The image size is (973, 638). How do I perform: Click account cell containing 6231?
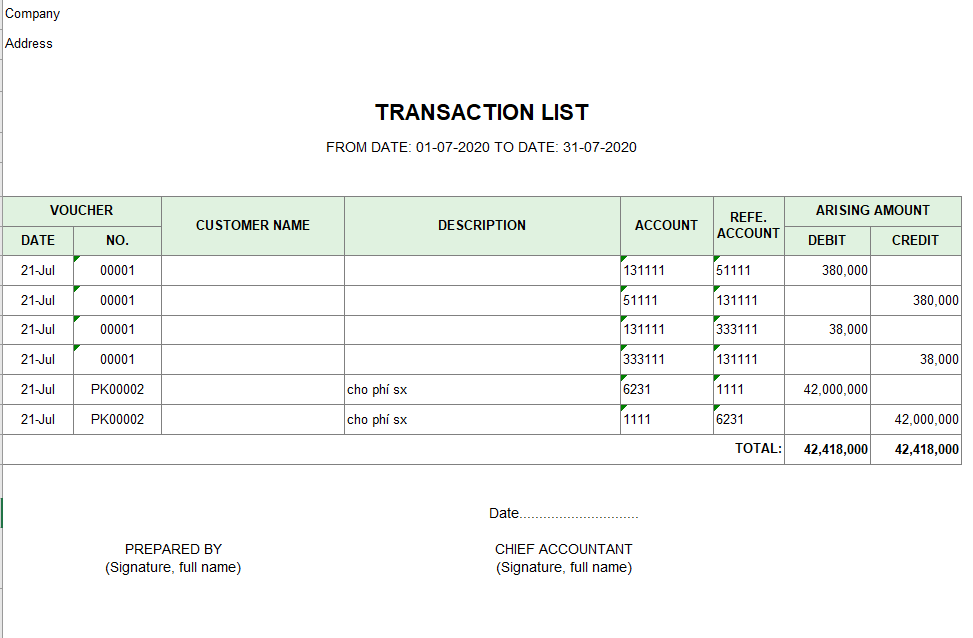[666, 390]
